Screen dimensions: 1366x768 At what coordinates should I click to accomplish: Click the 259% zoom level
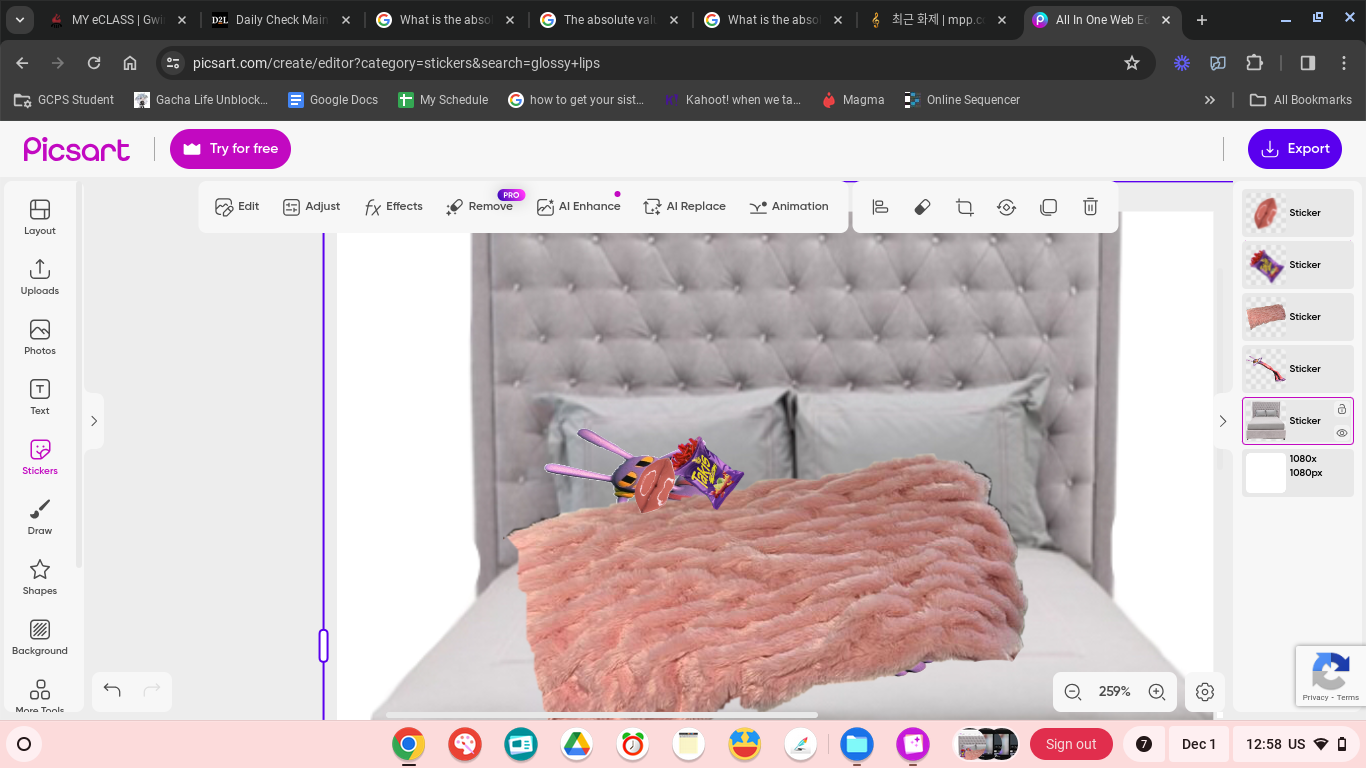[1114, 691]
